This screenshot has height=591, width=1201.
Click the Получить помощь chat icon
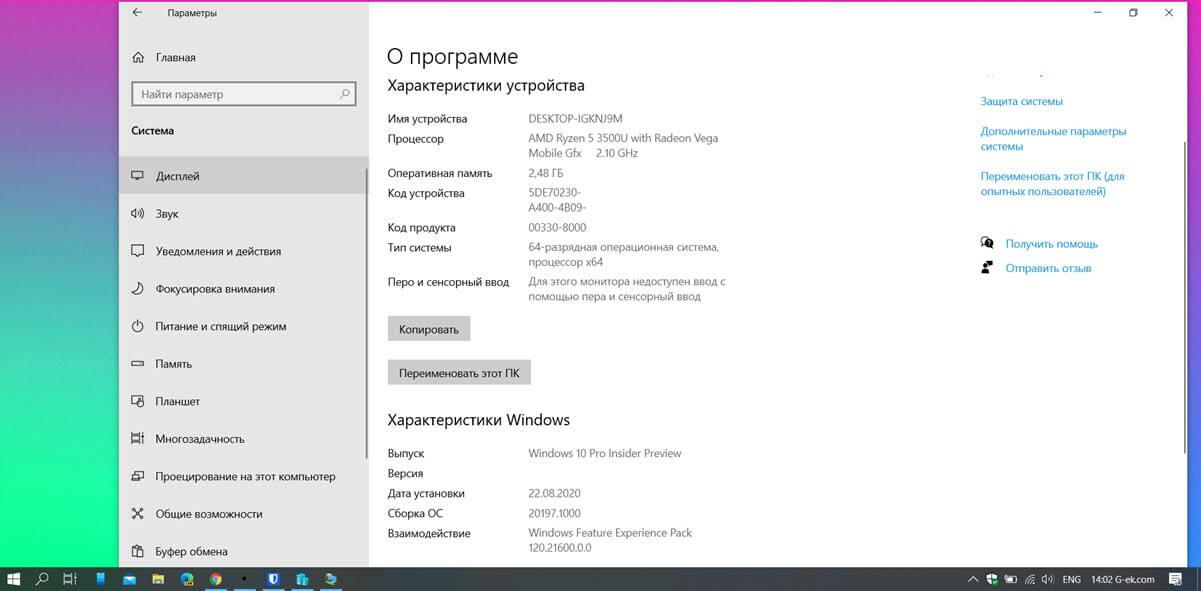tap(987, 243)
